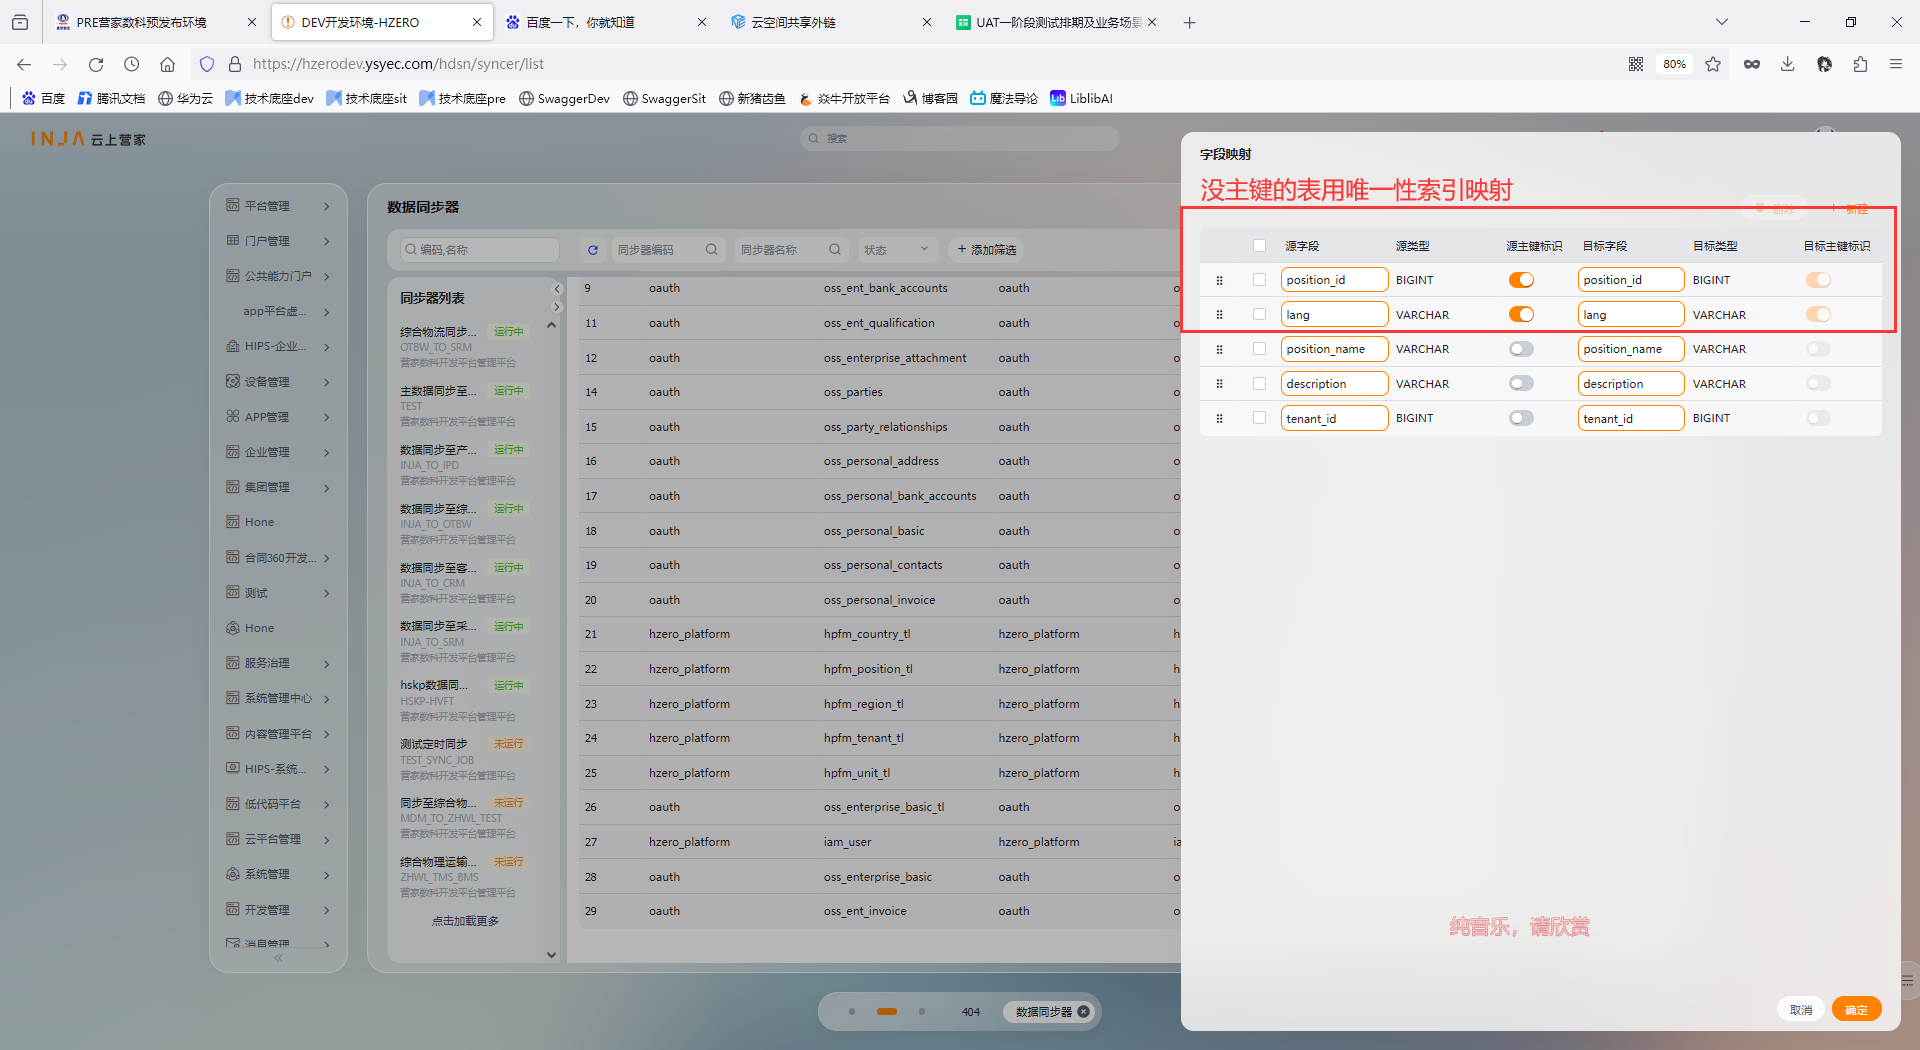Viewport: 1920px width, 1050px height.
Task: Open the LiblibAI bookmark
Action: [1081, 98]
